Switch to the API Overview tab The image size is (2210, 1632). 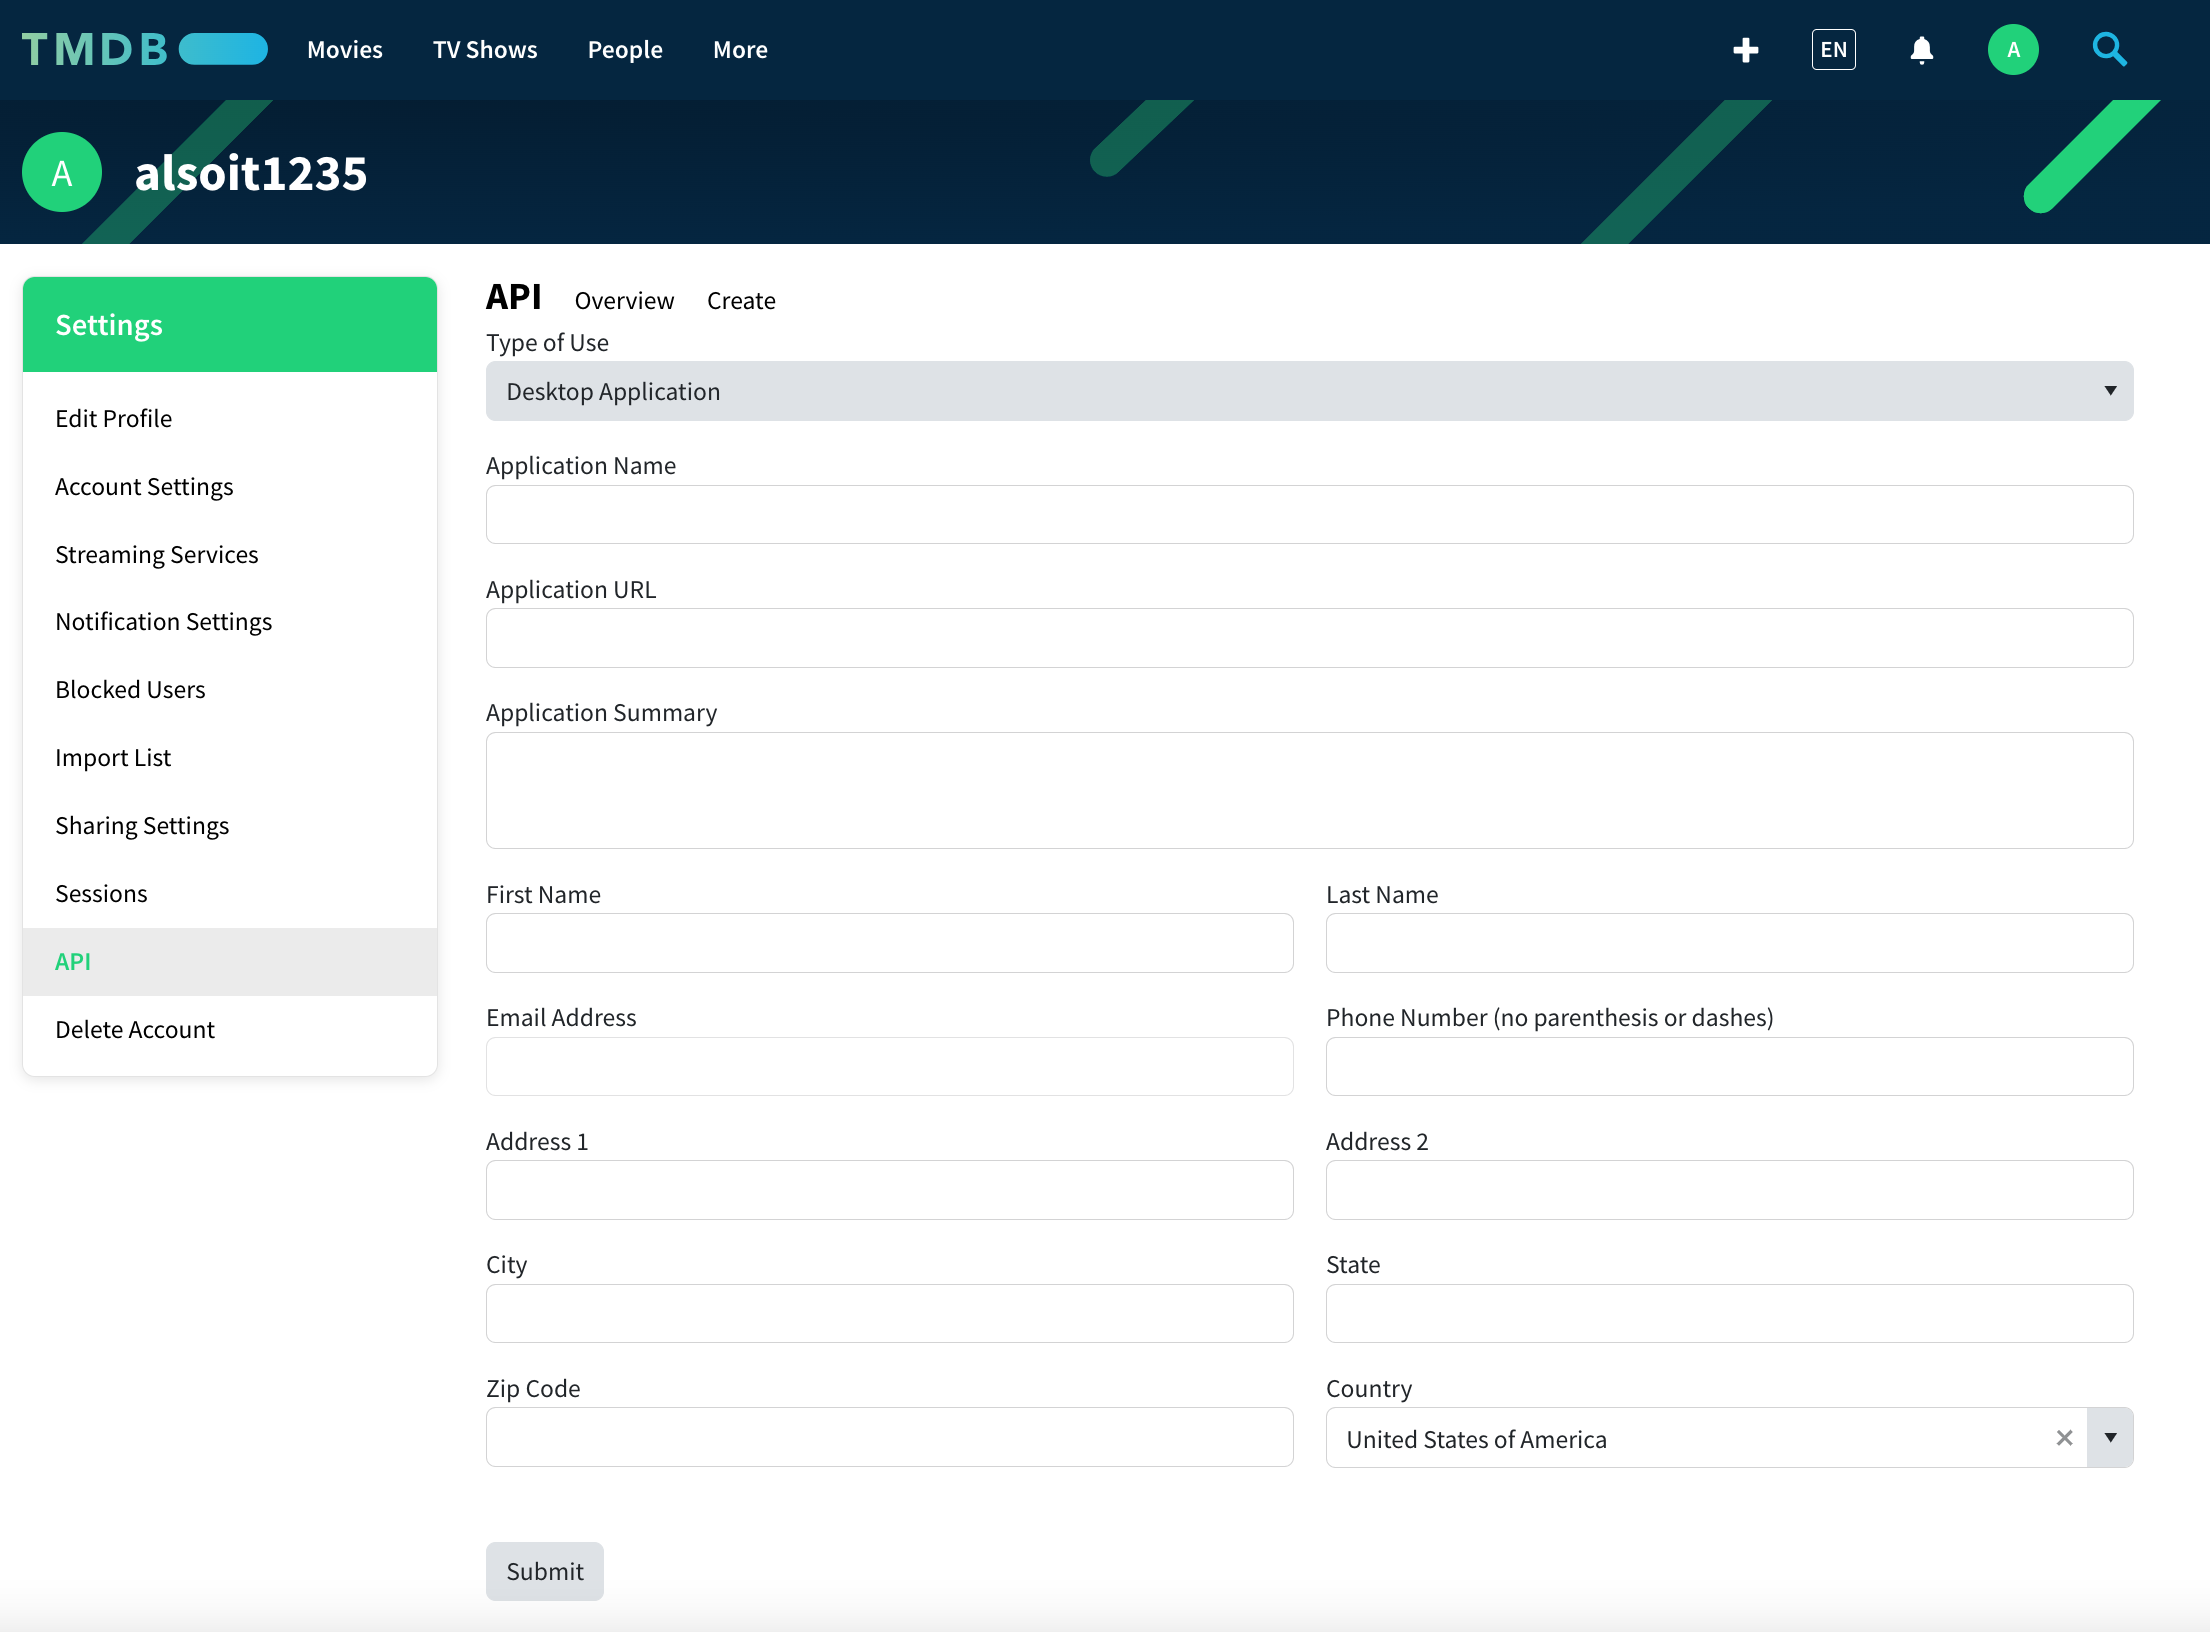[x=624, y=301]
